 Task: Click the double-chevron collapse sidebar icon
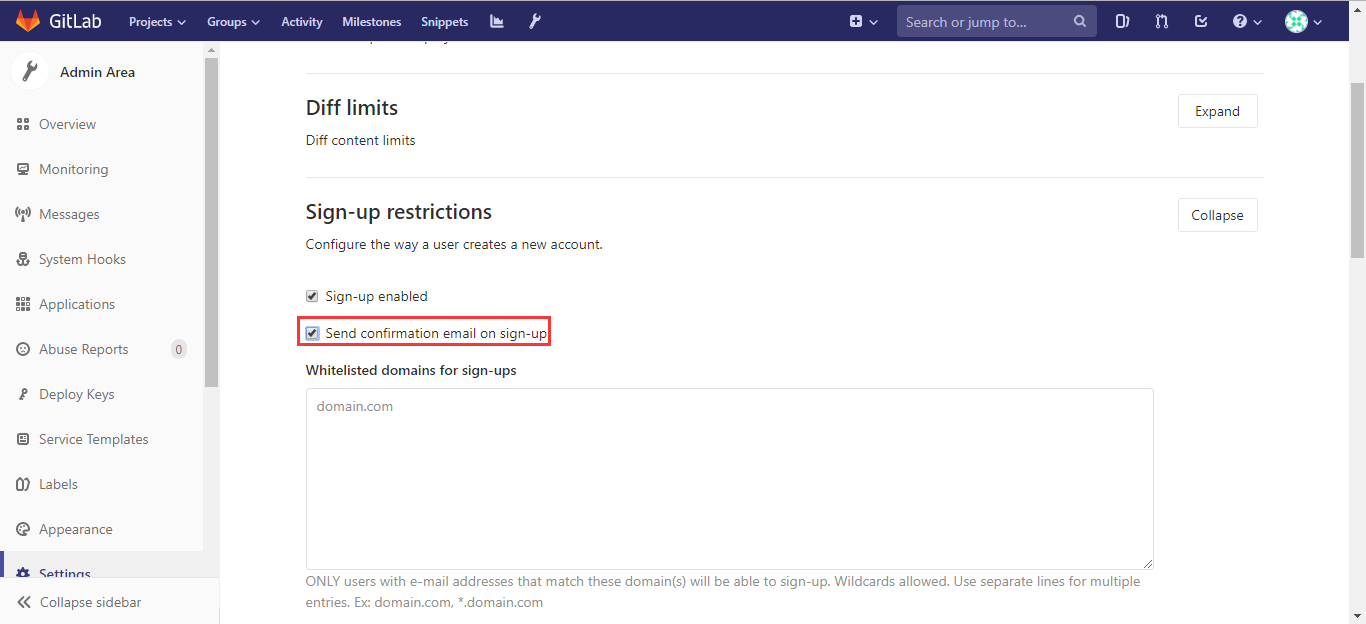(x=23, y=602)
